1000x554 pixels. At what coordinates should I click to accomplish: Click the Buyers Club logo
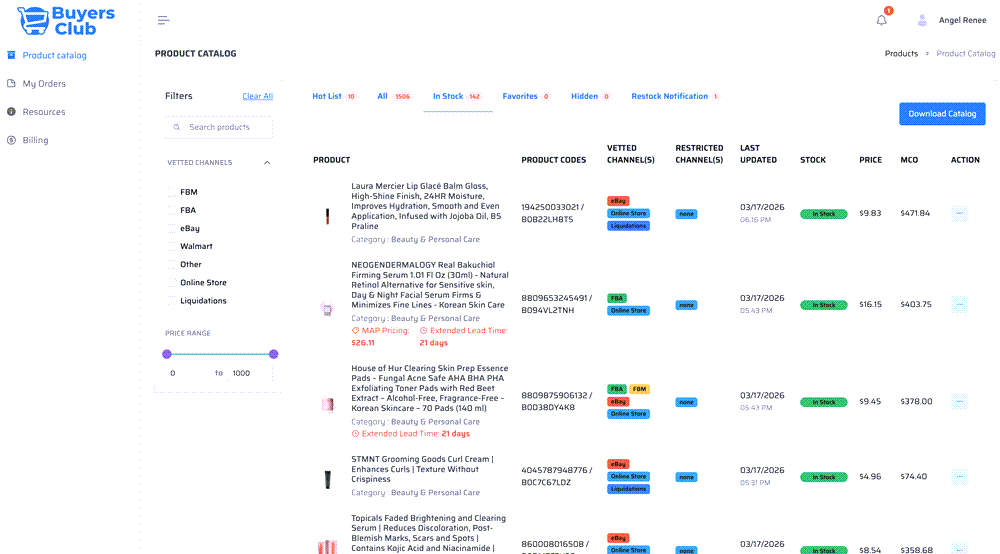click(66, 21)
